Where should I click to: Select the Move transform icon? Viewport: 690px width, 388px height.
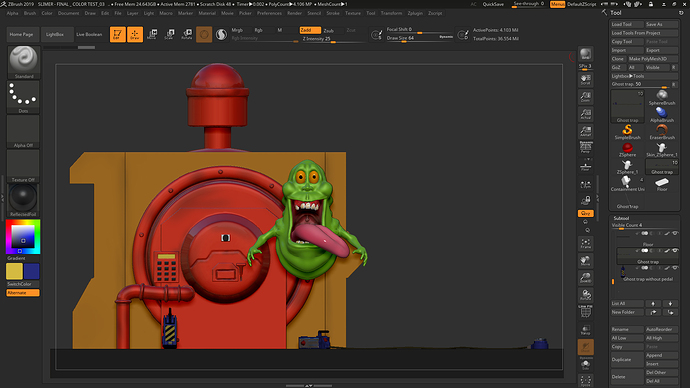coord(152,34)
